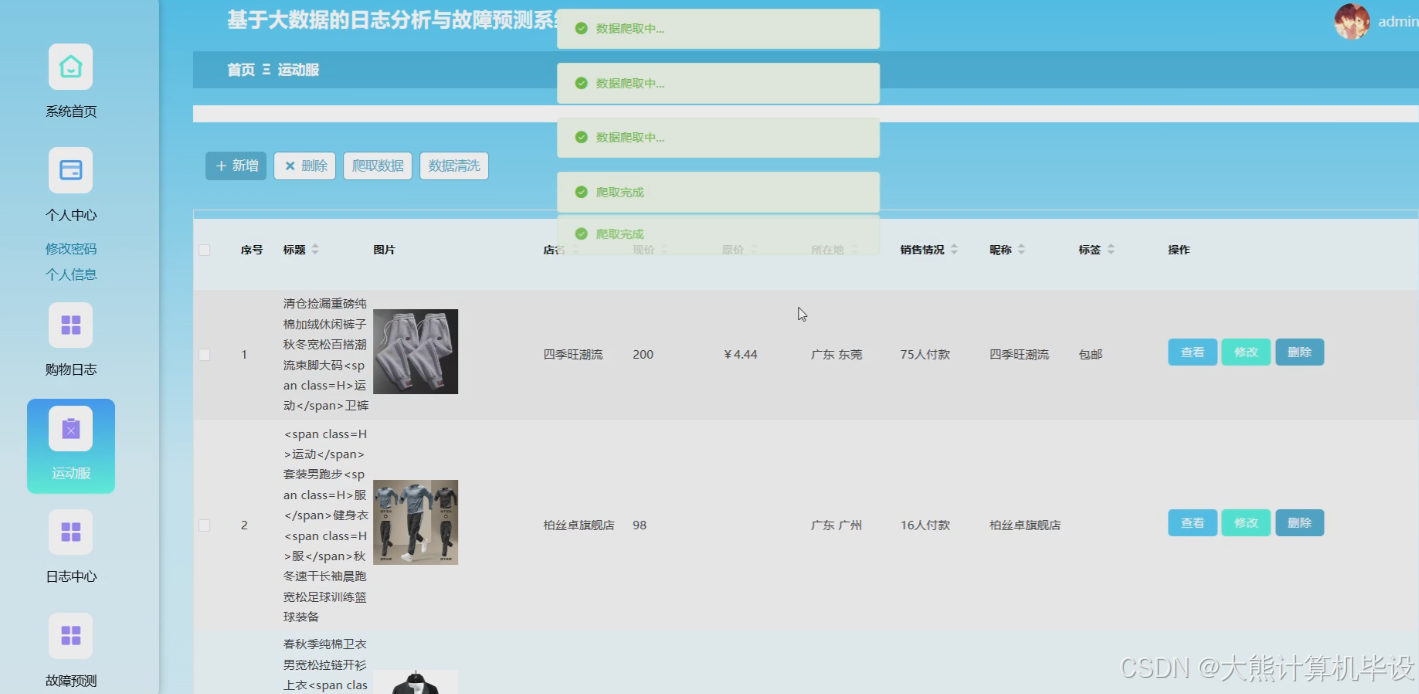1419x694 pixels.
Task: Click 包邮 tag cell in row 1
Action: click(1090, 355)
